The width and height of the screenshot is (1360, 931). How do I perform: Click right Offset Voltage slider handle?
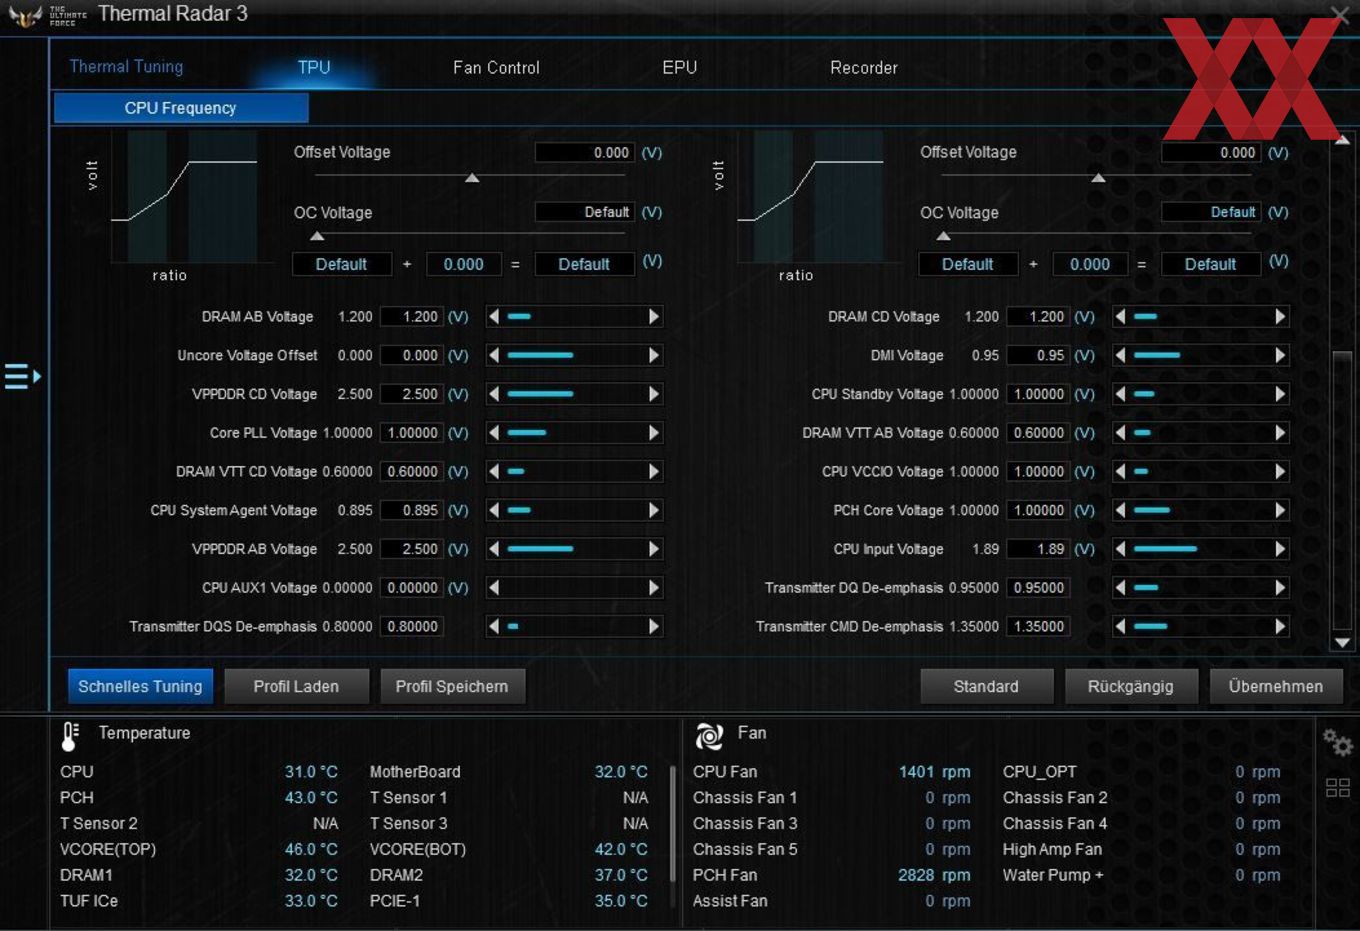click(1098, 179)
